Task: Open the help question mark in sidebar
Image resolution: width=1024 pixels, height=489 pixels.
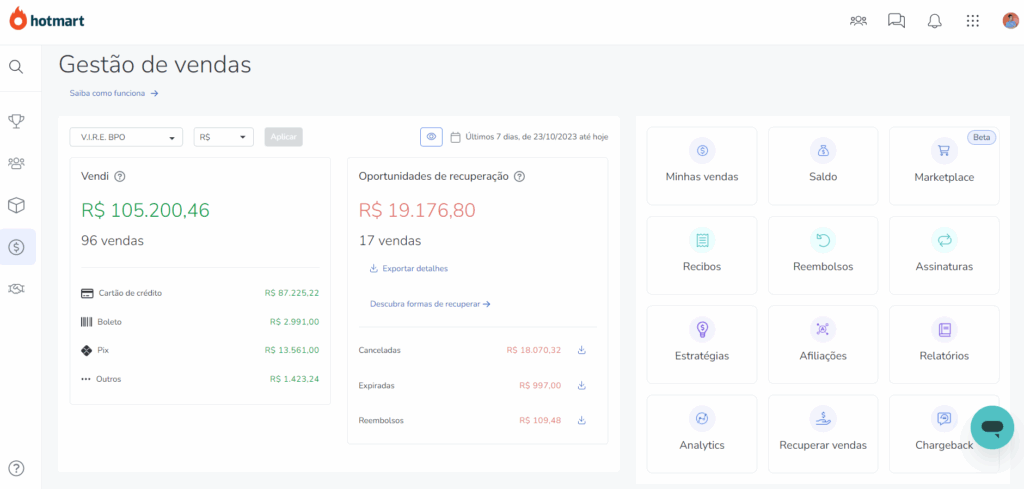Action: (x=16, y=468)
